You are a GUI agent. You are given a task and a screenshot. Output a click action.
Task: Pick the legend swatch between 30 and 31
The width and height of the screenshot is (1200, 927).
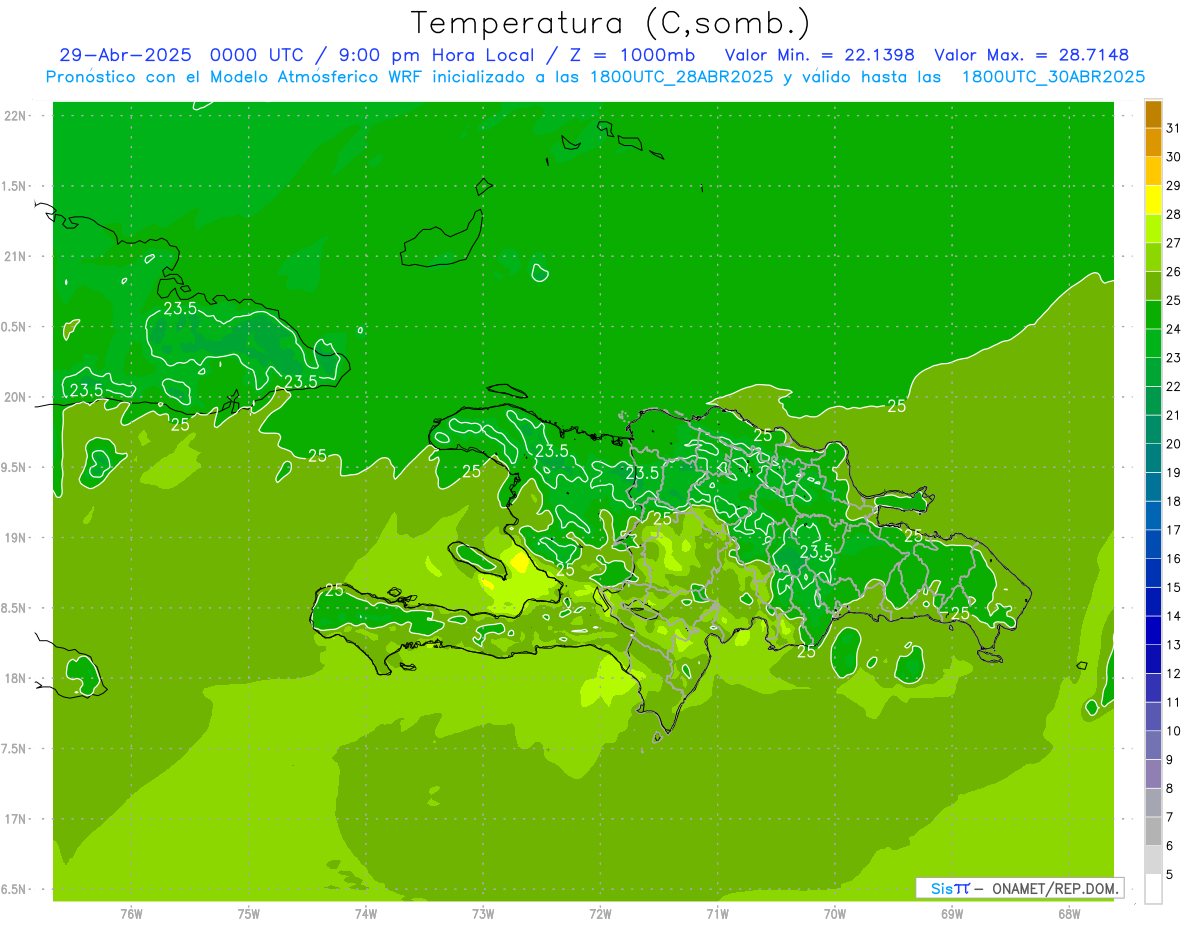coord(1153,143)
